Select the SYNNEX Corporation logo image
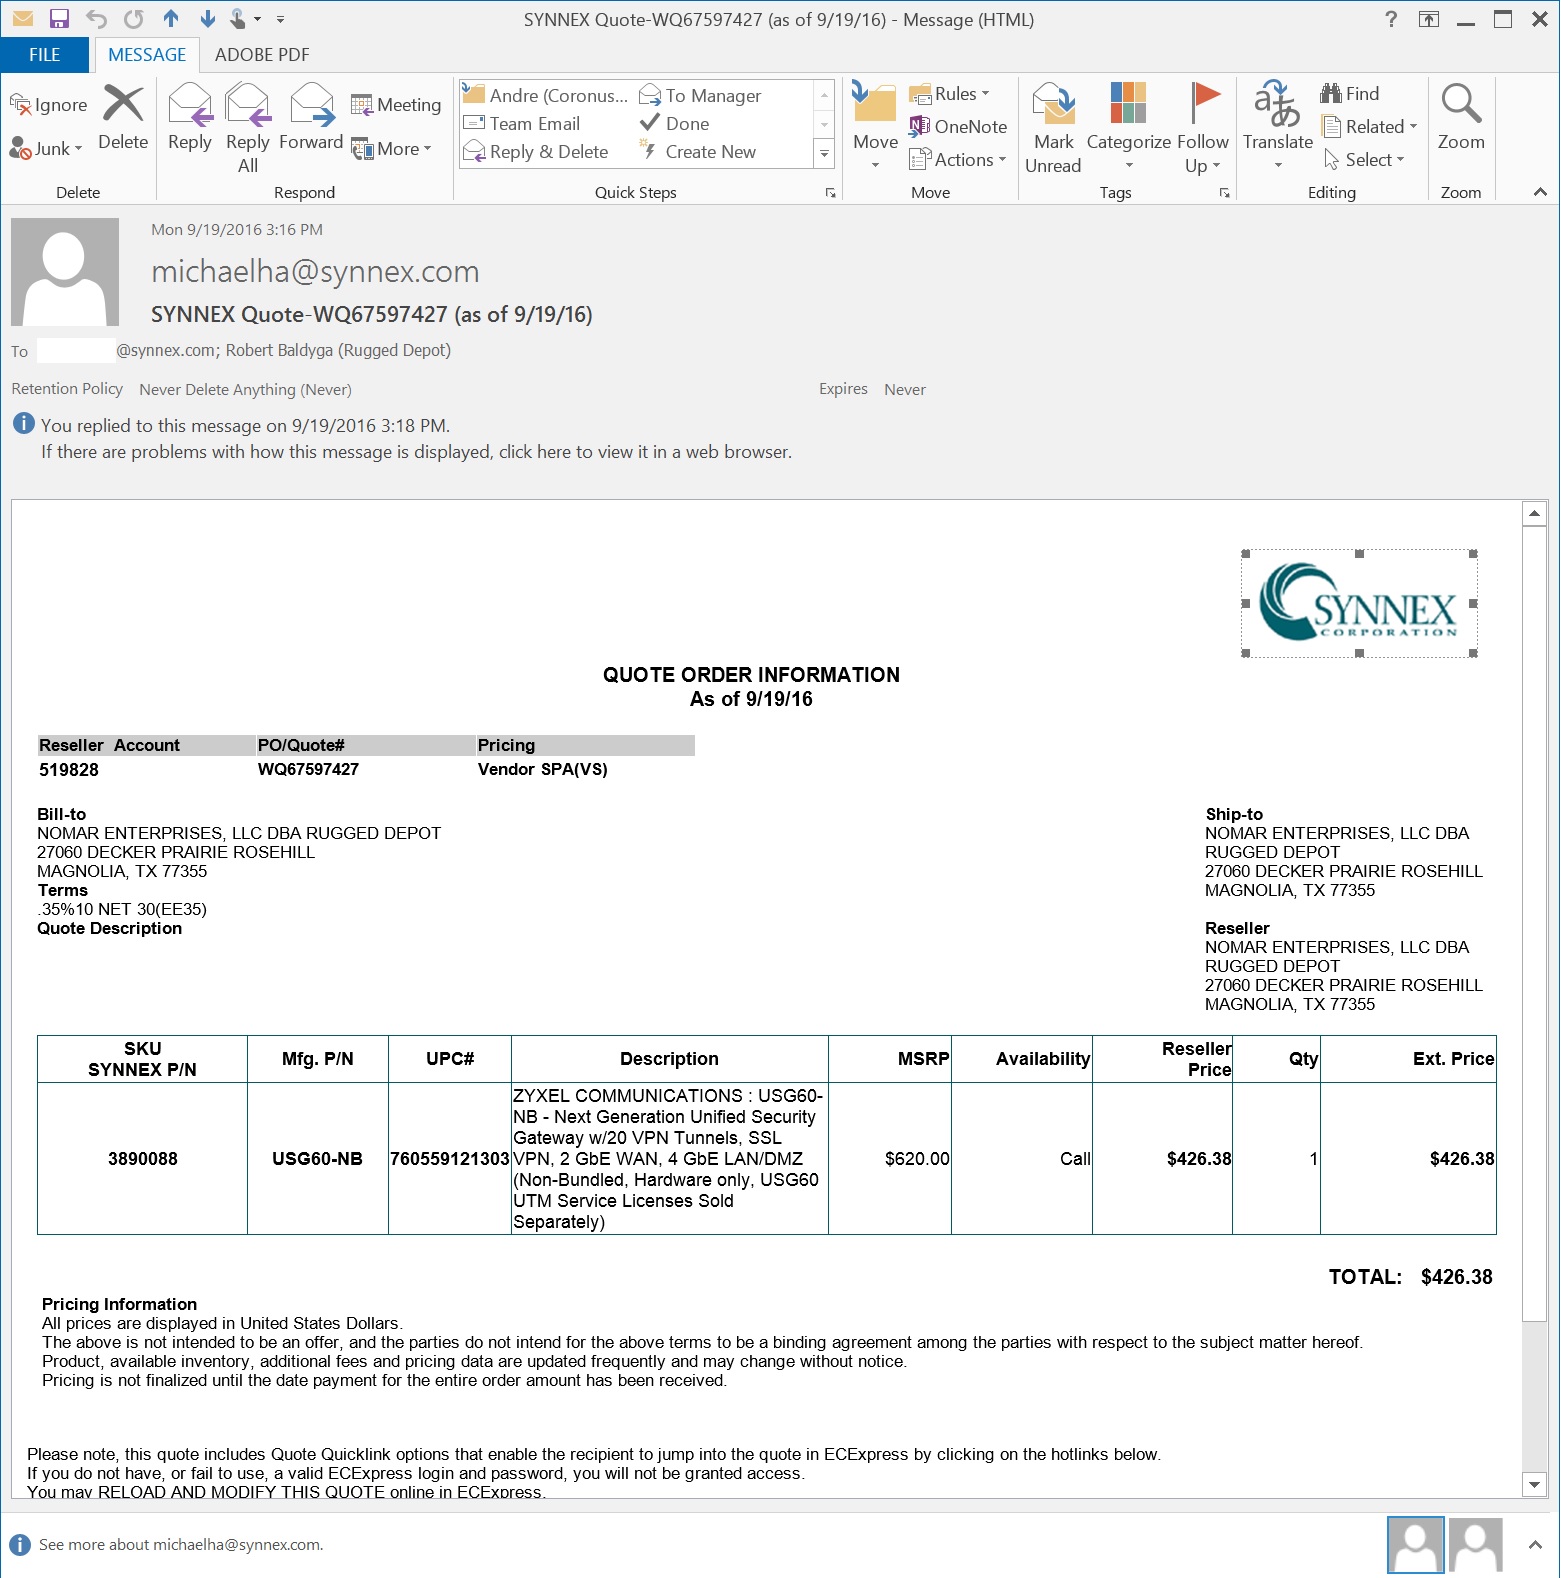Viewport: 1561px width, 1578px height. (x=1359, y=603)
